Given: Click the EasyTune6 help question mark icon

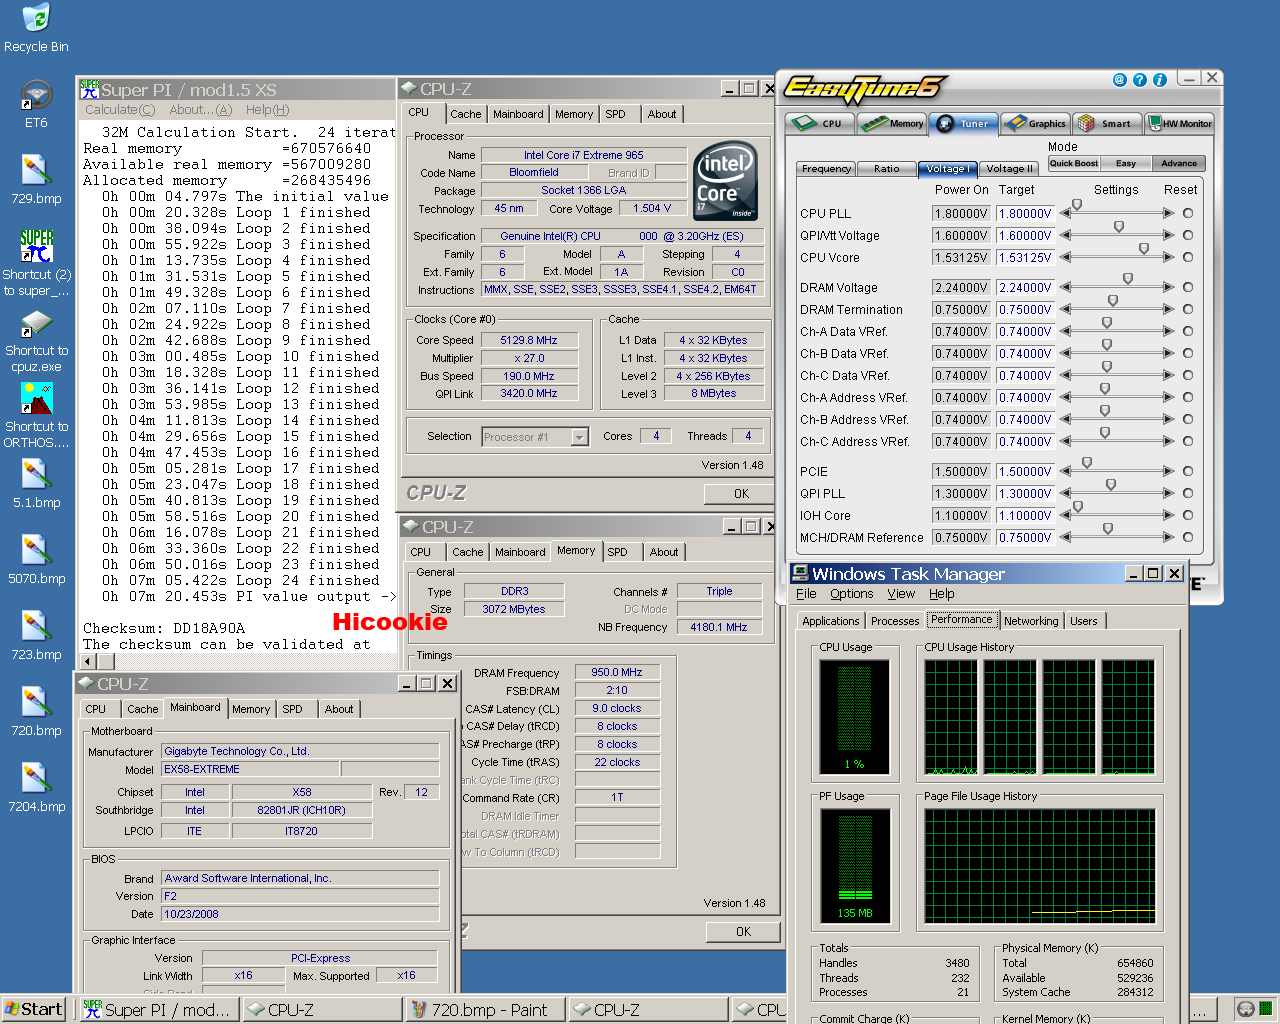Looking at the screenshot, I should [x=1140, y=80].
